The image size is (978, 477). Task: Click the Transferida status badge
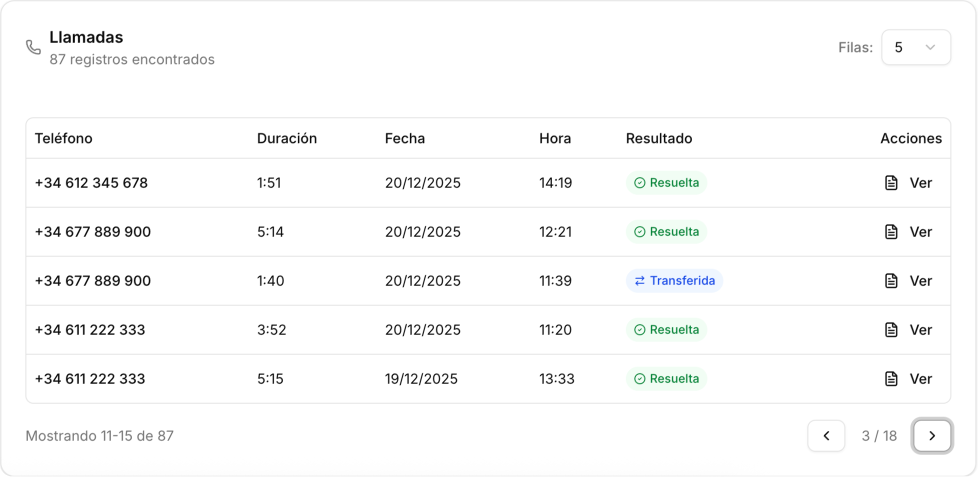(x=674, y=281)
